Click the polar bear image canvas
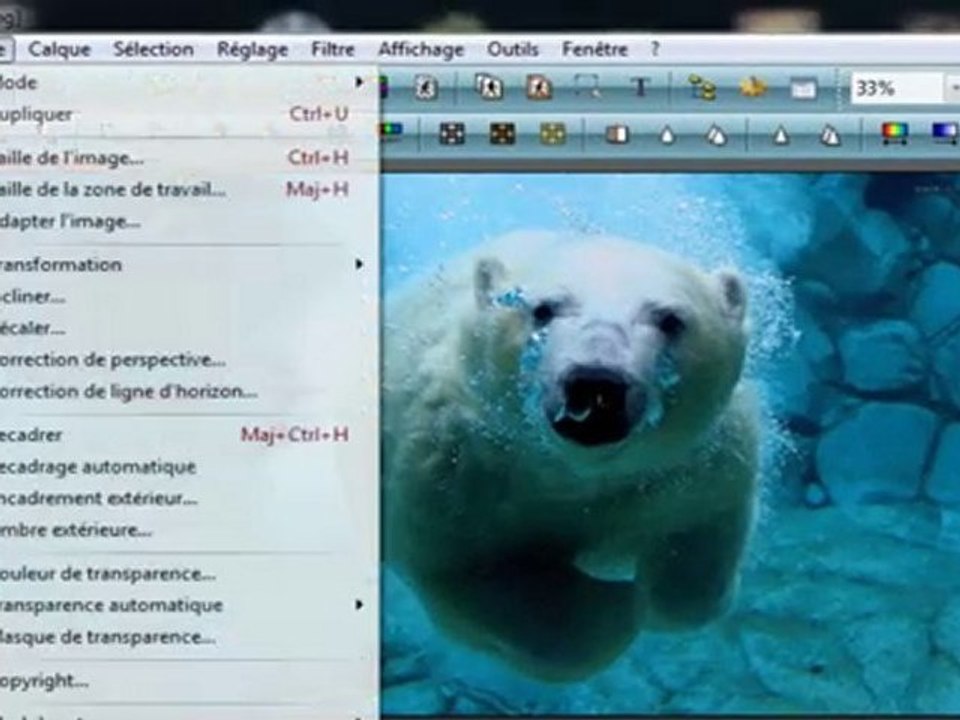Screen dimensions: 960x720 pyautogui.click(x=670, y=444)
